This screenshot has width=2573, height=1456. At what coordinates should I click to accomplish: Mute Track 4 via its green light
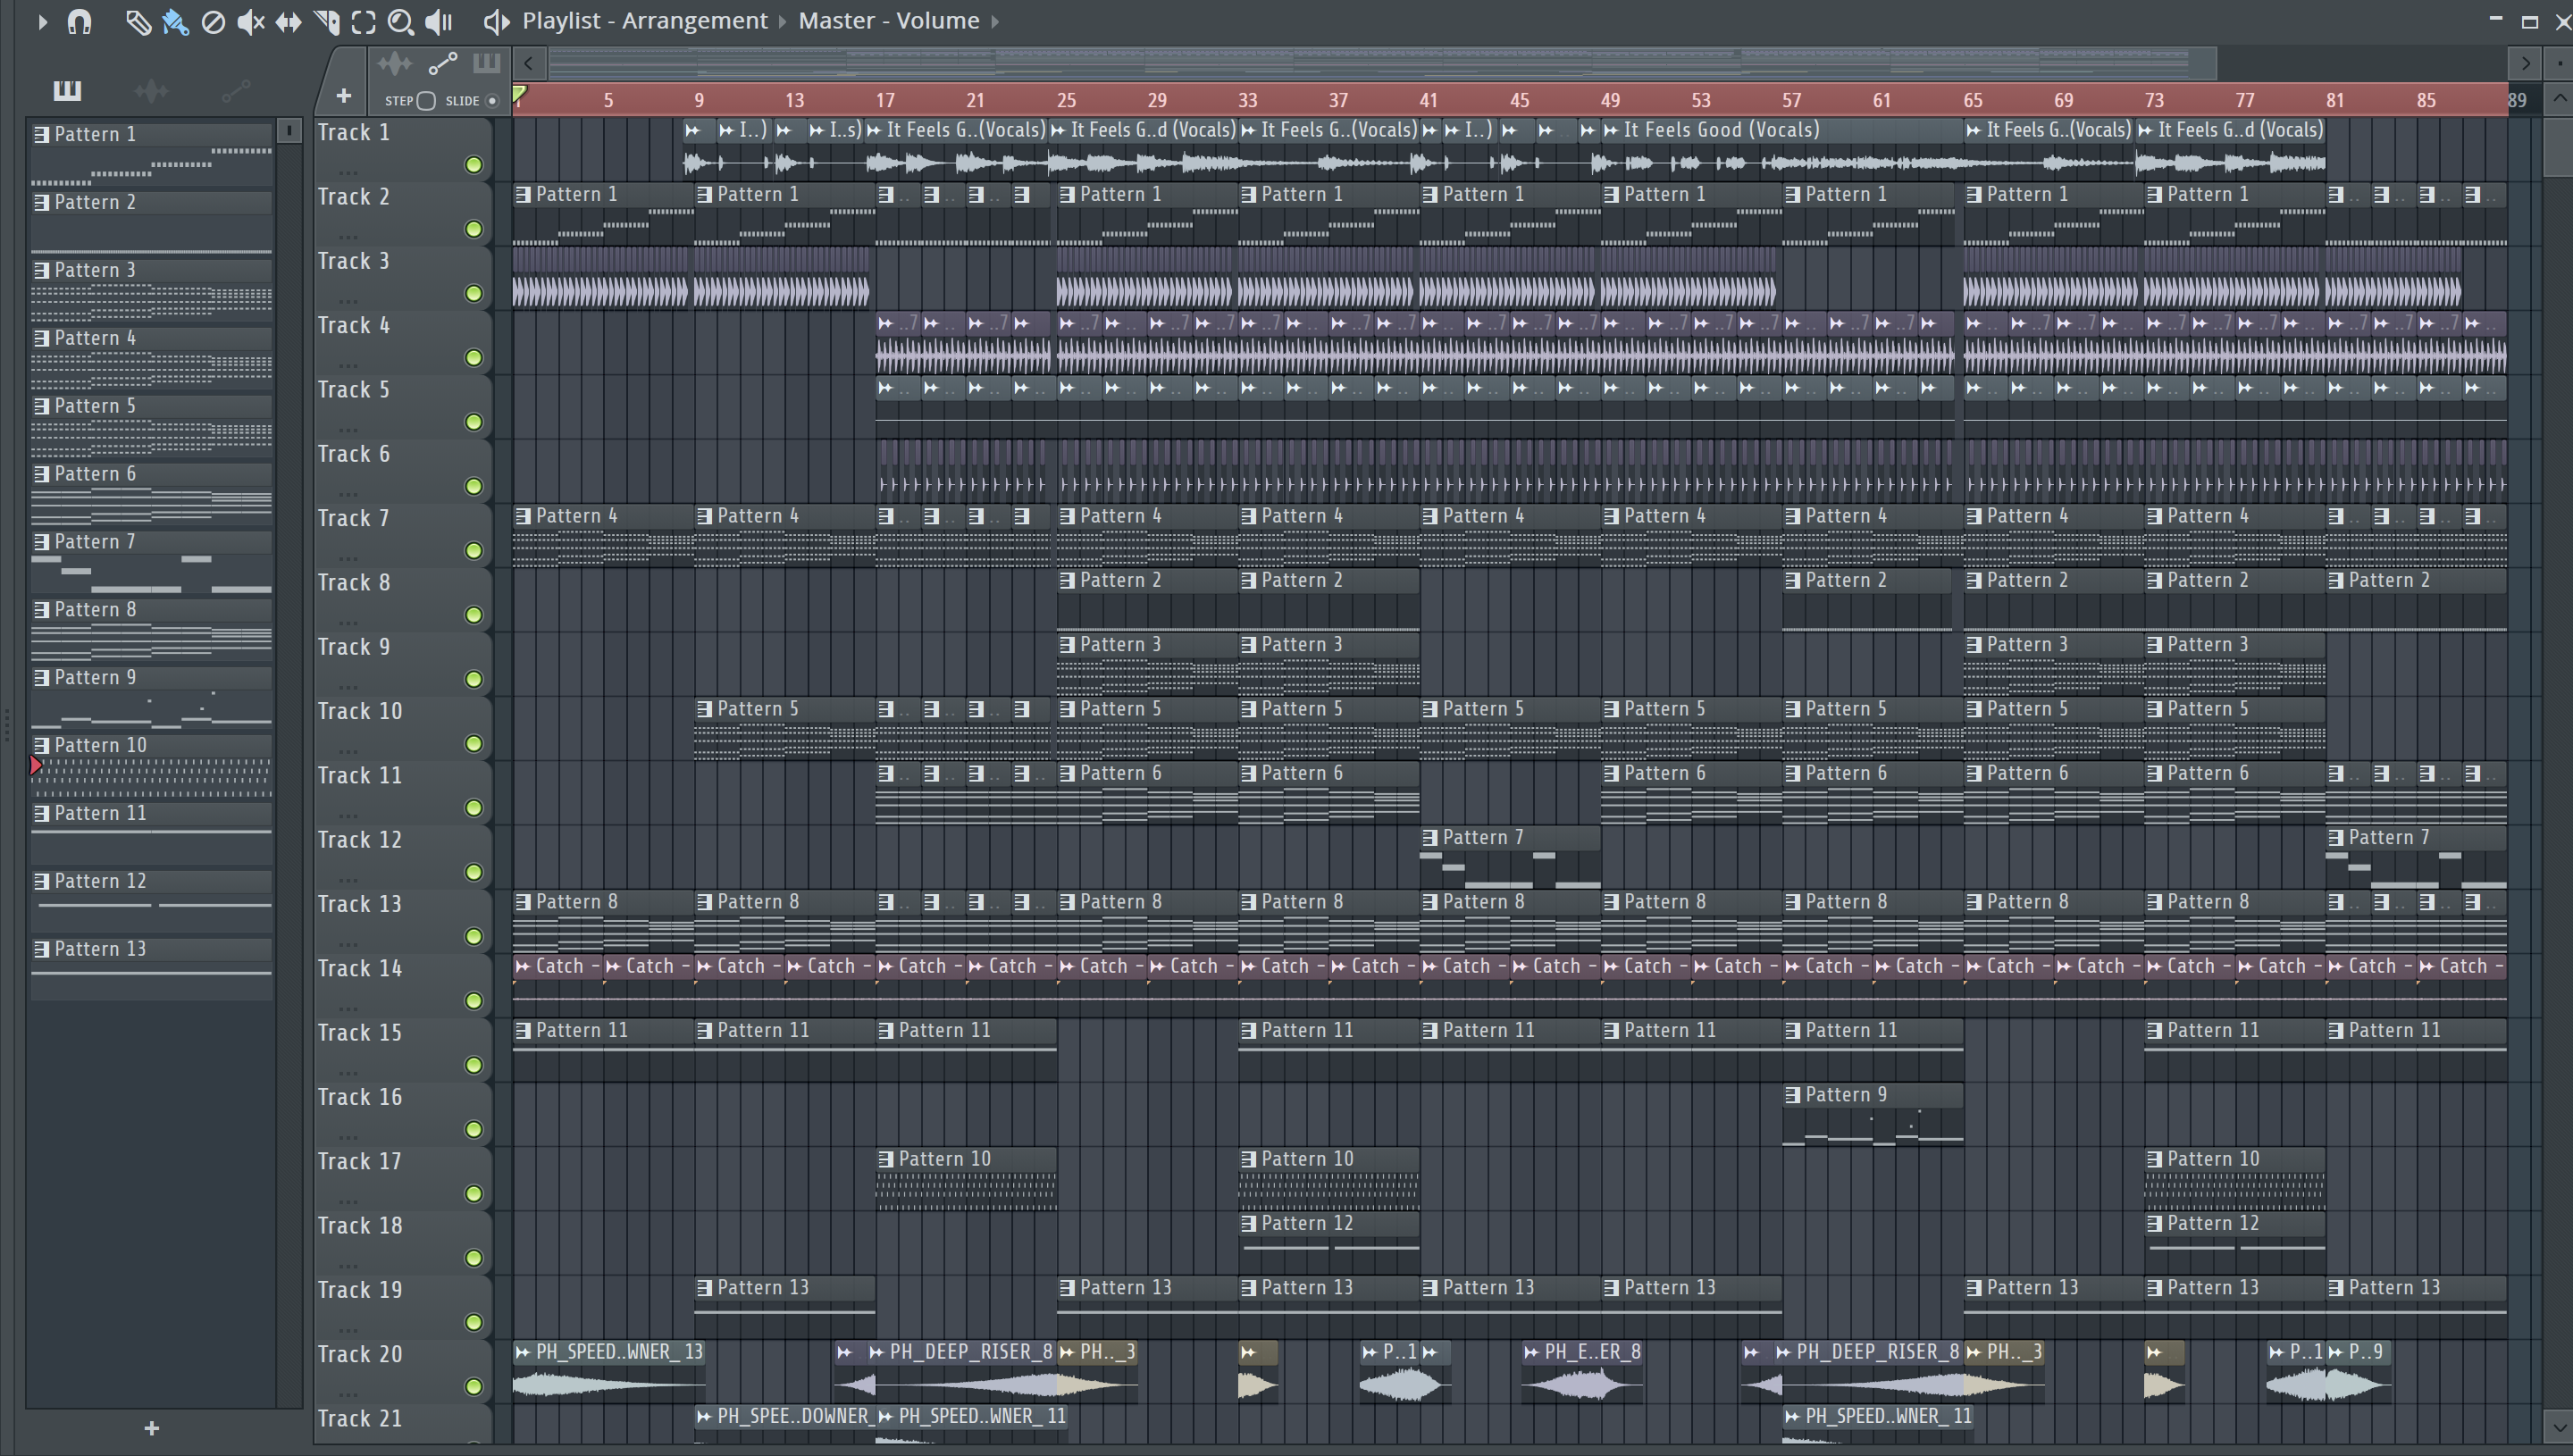[x=474, y=358]
